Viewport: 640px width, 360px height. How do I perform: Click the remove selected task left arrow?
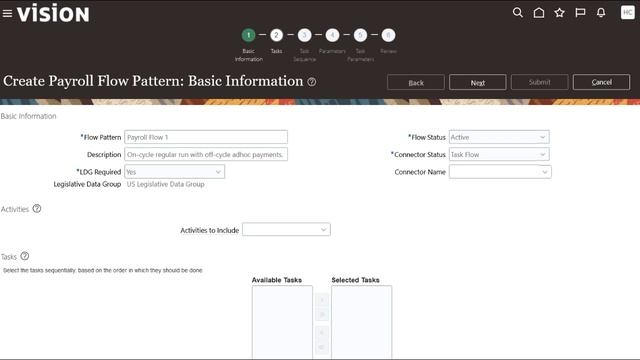(322, 332)
